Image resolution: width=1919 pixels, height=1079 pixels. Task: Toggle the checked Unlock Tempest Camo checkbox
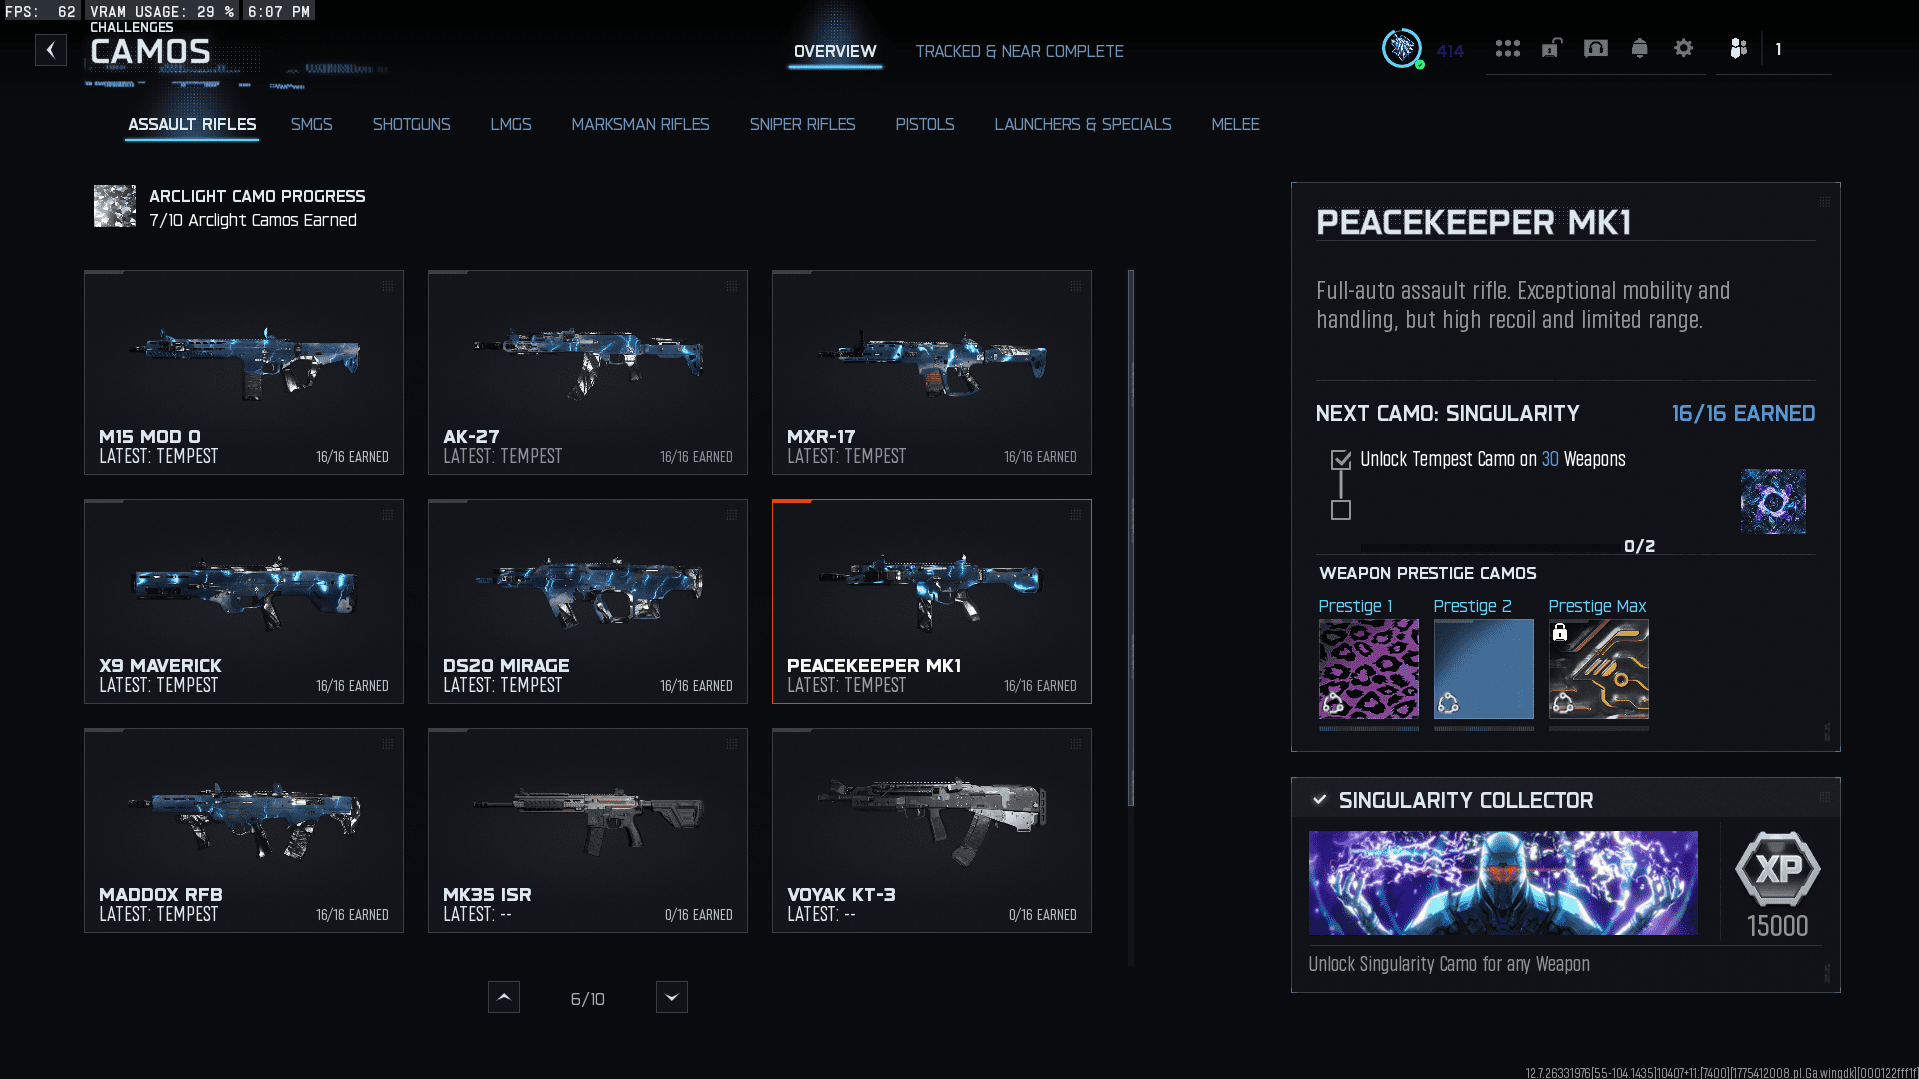1341,460
